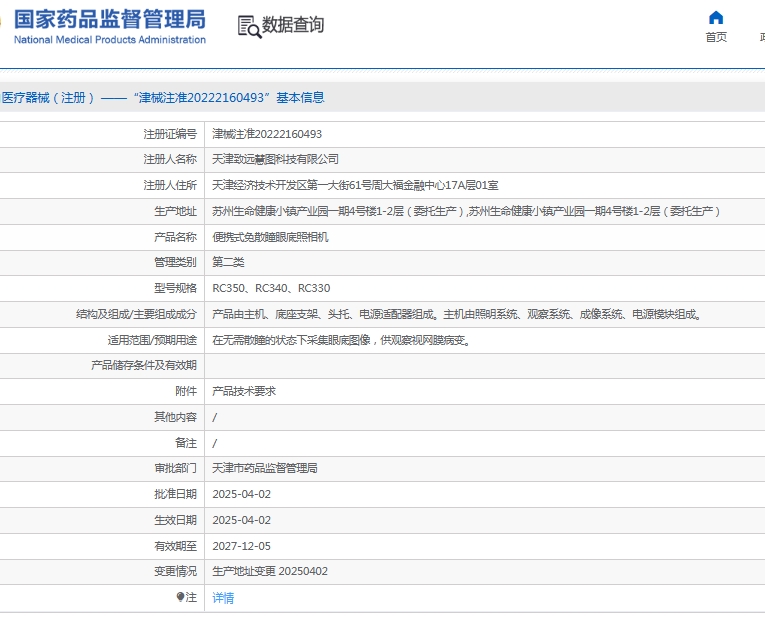Select intended use text 在无需散瞳的状态下采集眼底图像

(x=342, y=340)
